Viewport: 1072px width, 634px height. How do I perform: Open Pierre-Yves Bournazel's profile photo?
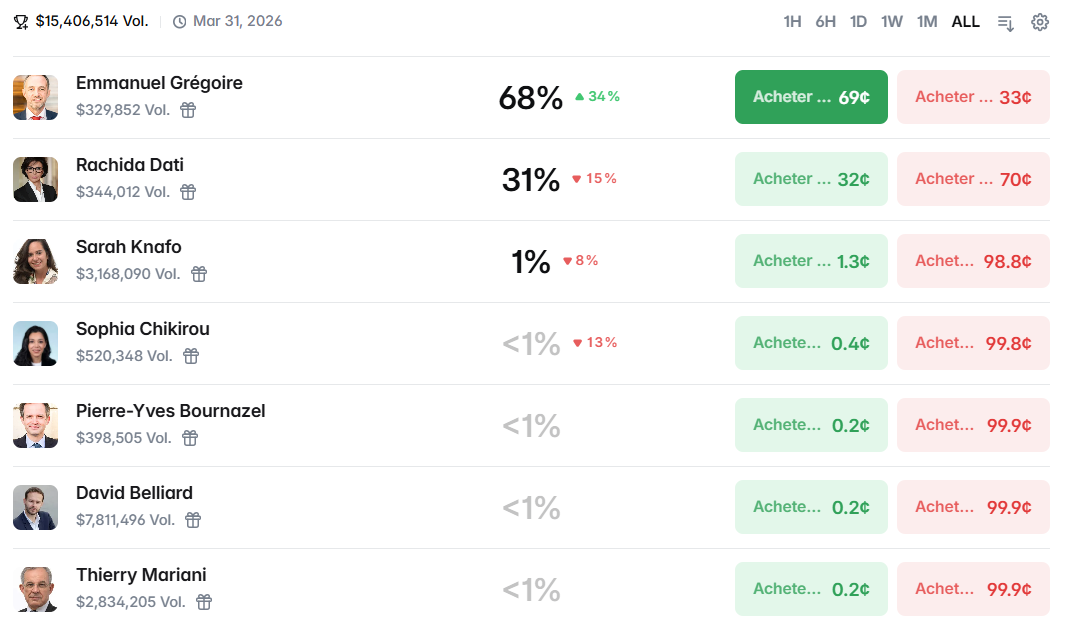pos(35,425)
